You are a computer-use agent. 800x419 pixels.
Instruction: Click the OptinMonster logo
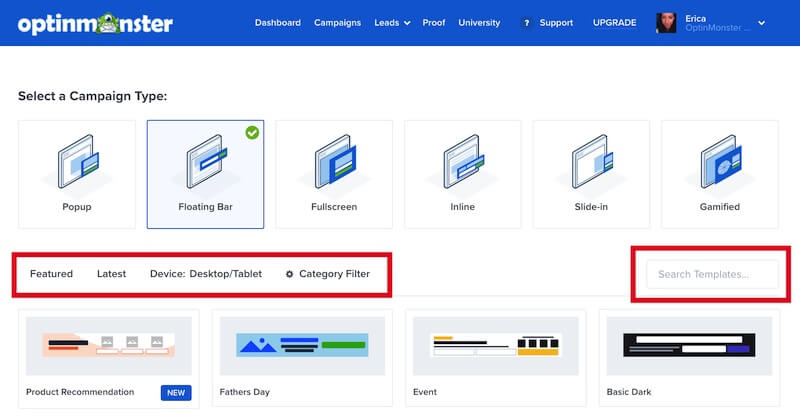click(95, 23)
